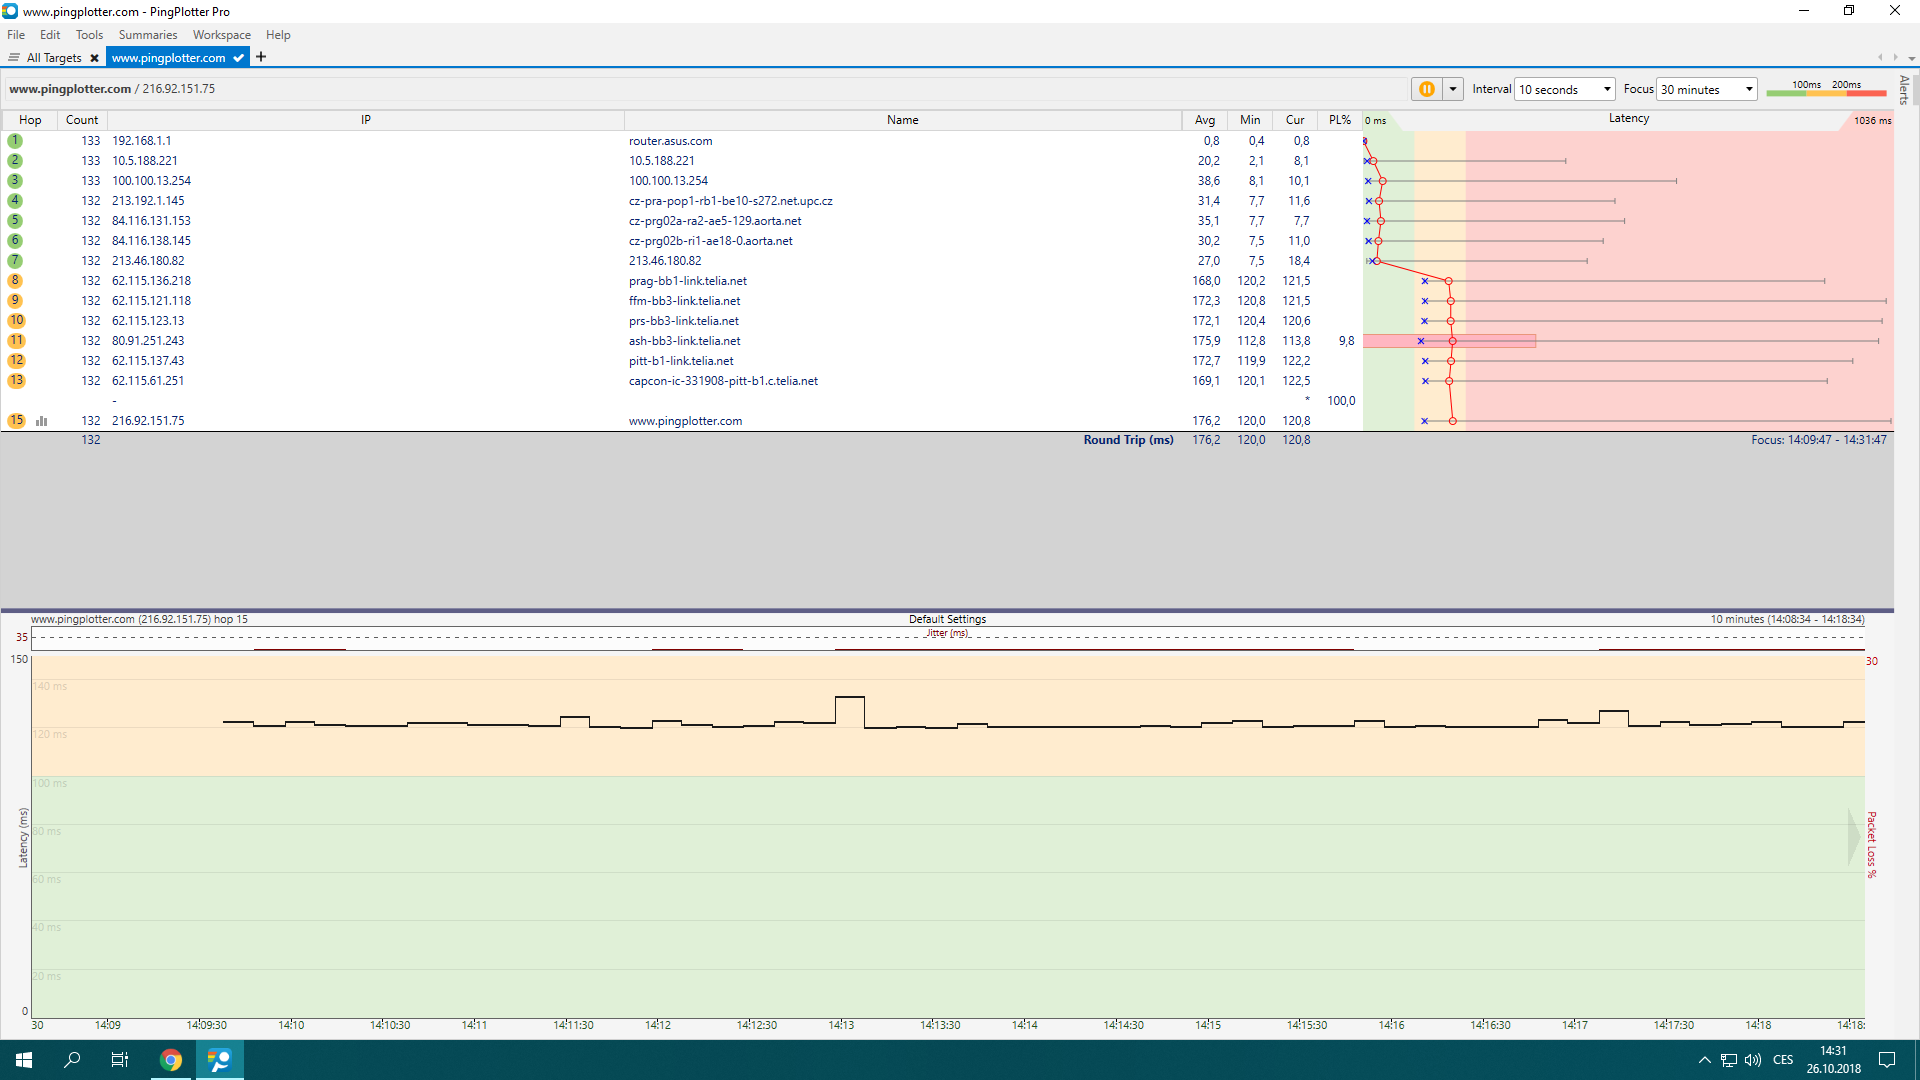Click checkmark on www.pingplotter.com tab

(x=238, y=58)
